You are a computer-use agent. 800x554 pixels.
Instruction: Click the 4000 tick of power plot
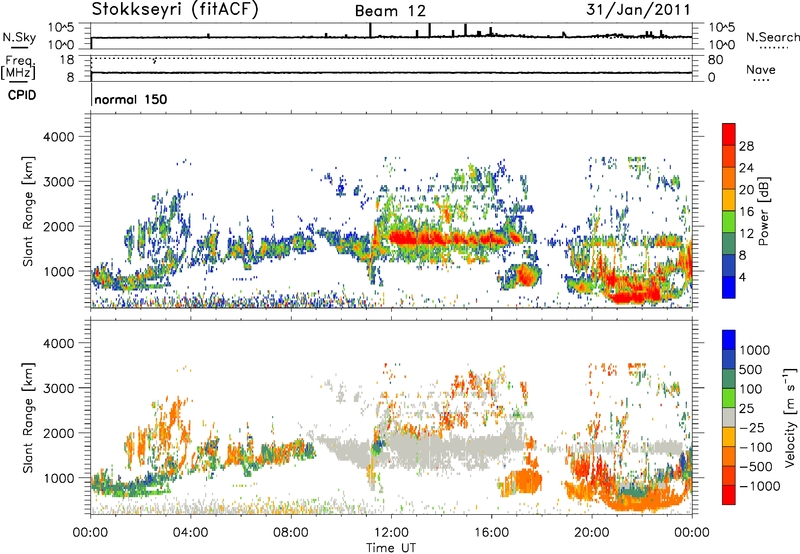pyautogui.click(x=59, y=137)
